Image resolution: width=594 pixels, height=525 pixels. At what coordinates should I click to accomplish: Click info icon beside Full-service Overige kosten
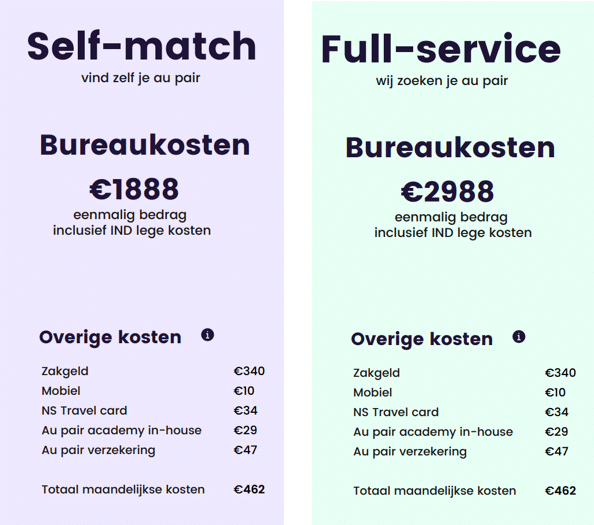point(519,336)
